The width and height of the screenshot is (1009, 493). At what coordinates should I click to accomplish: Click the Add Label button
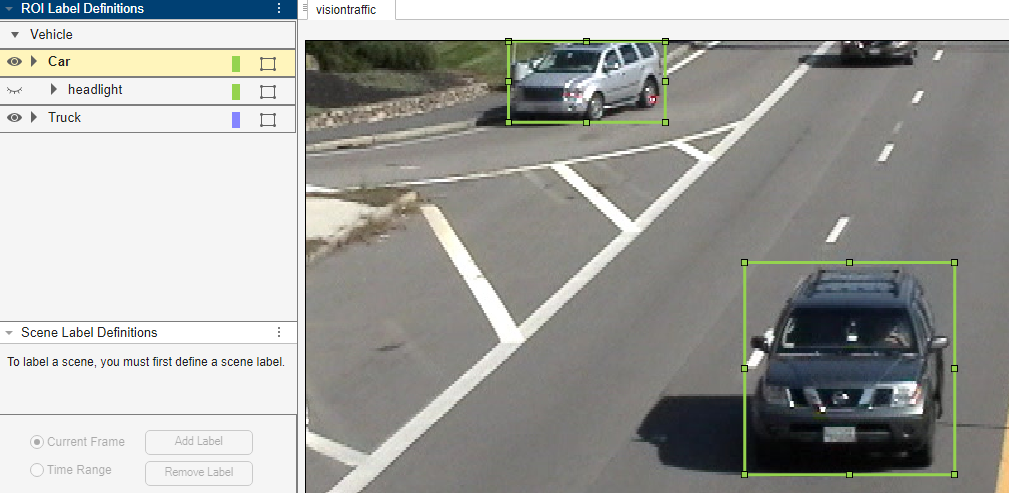click(x=199, y=442)
